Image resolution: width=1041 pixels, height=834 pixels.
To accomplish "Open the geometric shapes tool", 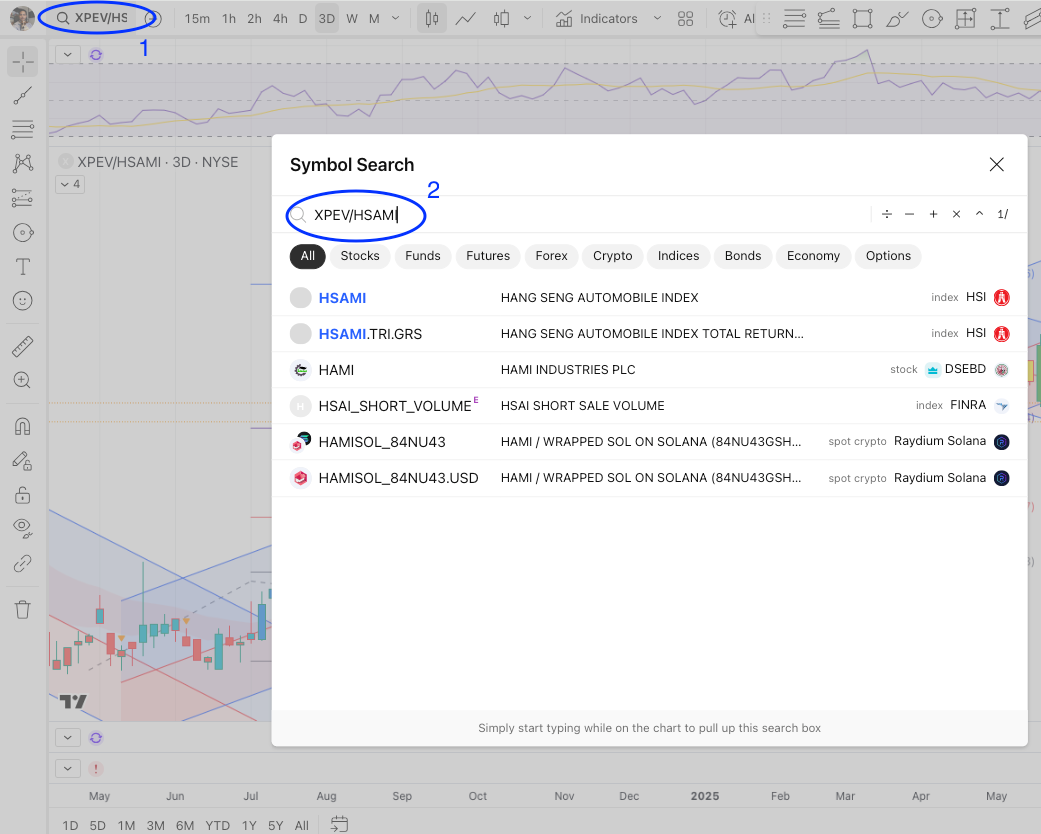I will 23,232.
